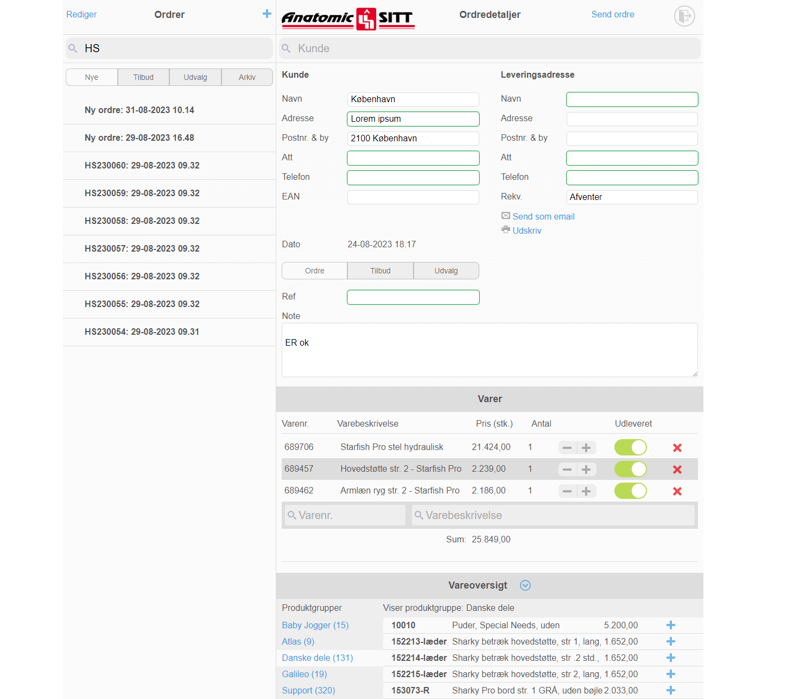800x699 pixels.
Task: Open Support (320) product group
Action: [309, 690]
